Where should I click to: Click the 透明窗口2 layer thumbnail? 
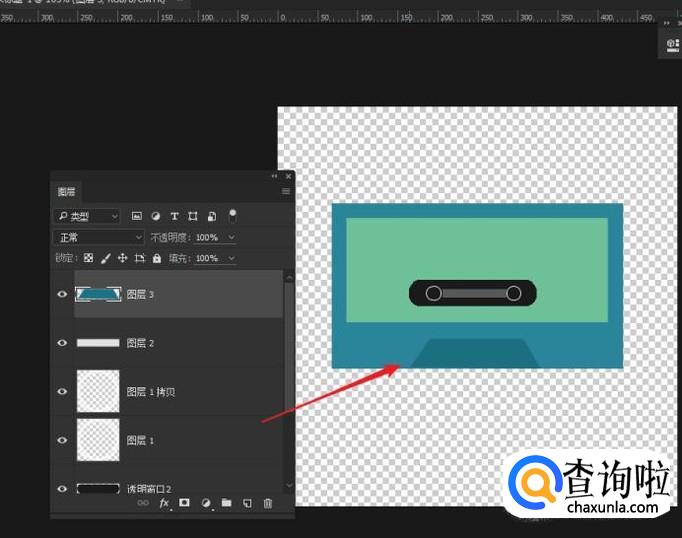98,488
